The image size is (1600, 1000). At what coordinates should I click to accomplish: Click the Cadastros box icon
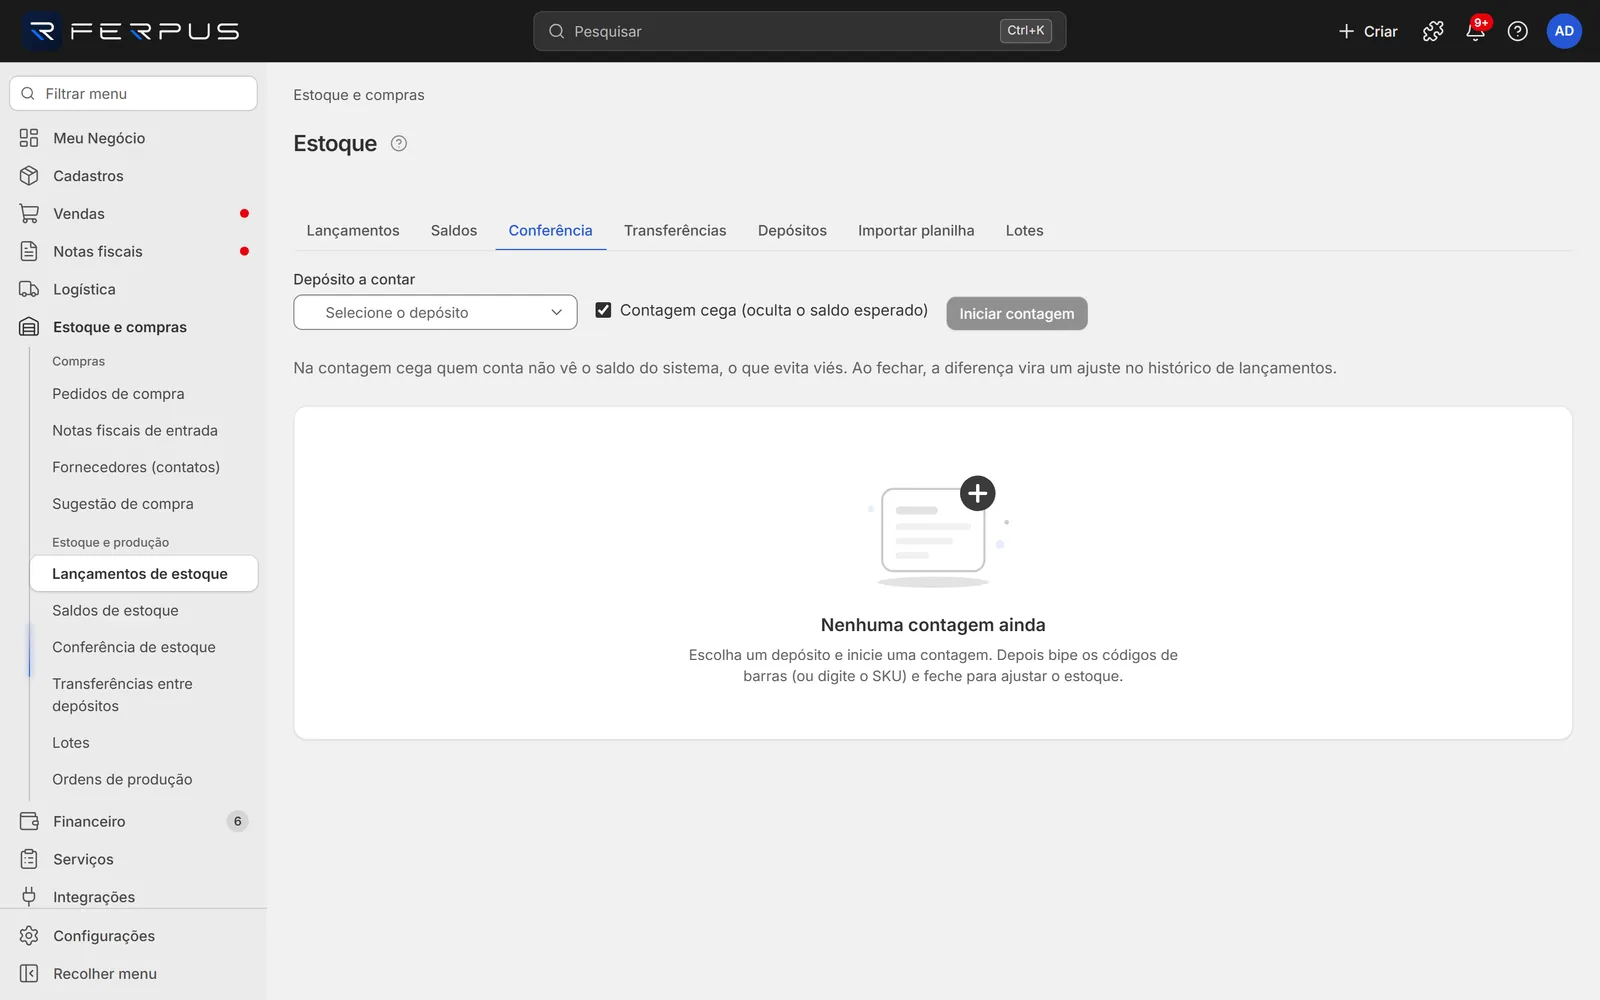point(29,176)
